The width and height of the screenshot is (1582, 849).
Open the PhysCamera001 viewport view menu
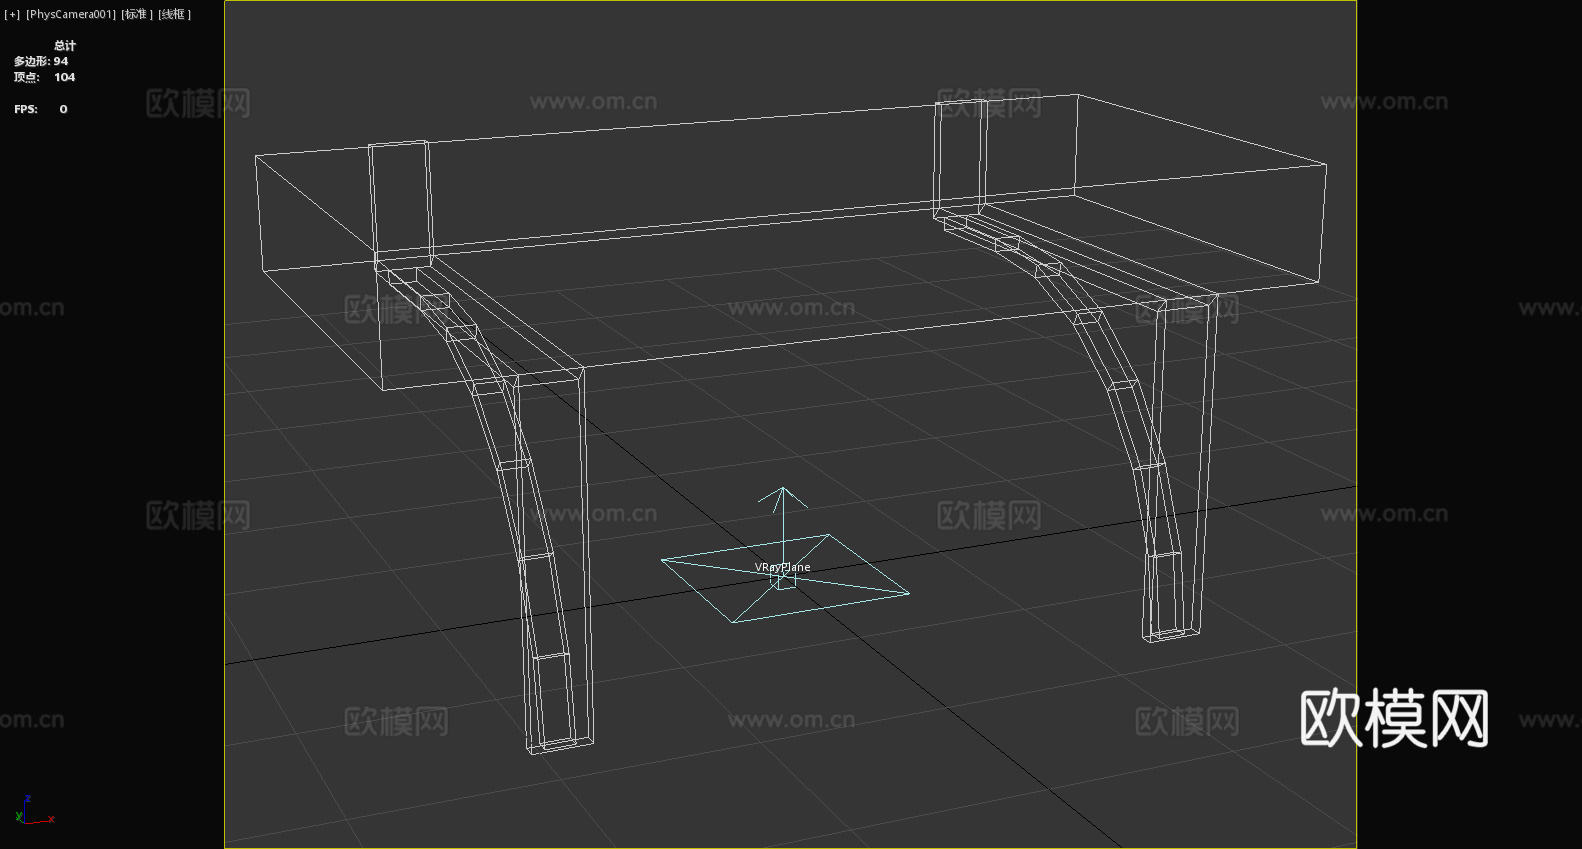coord(70,14)
